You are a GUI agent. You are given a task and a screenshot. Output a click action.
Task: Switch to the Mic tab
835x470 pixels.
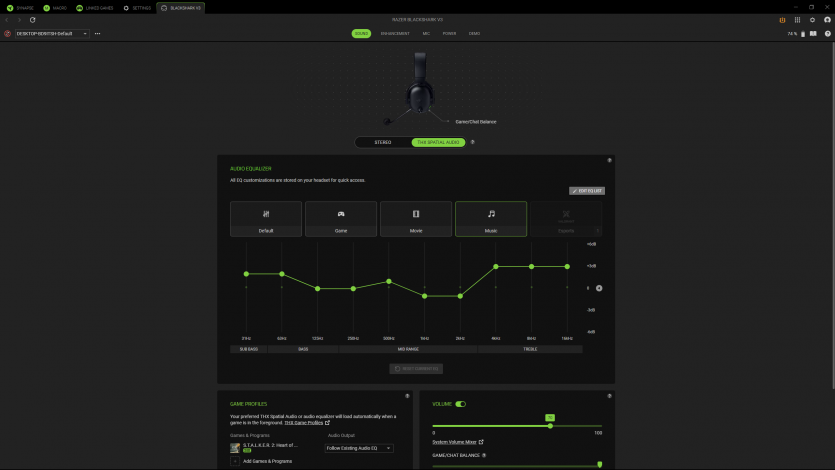click(x=425, y=33)
